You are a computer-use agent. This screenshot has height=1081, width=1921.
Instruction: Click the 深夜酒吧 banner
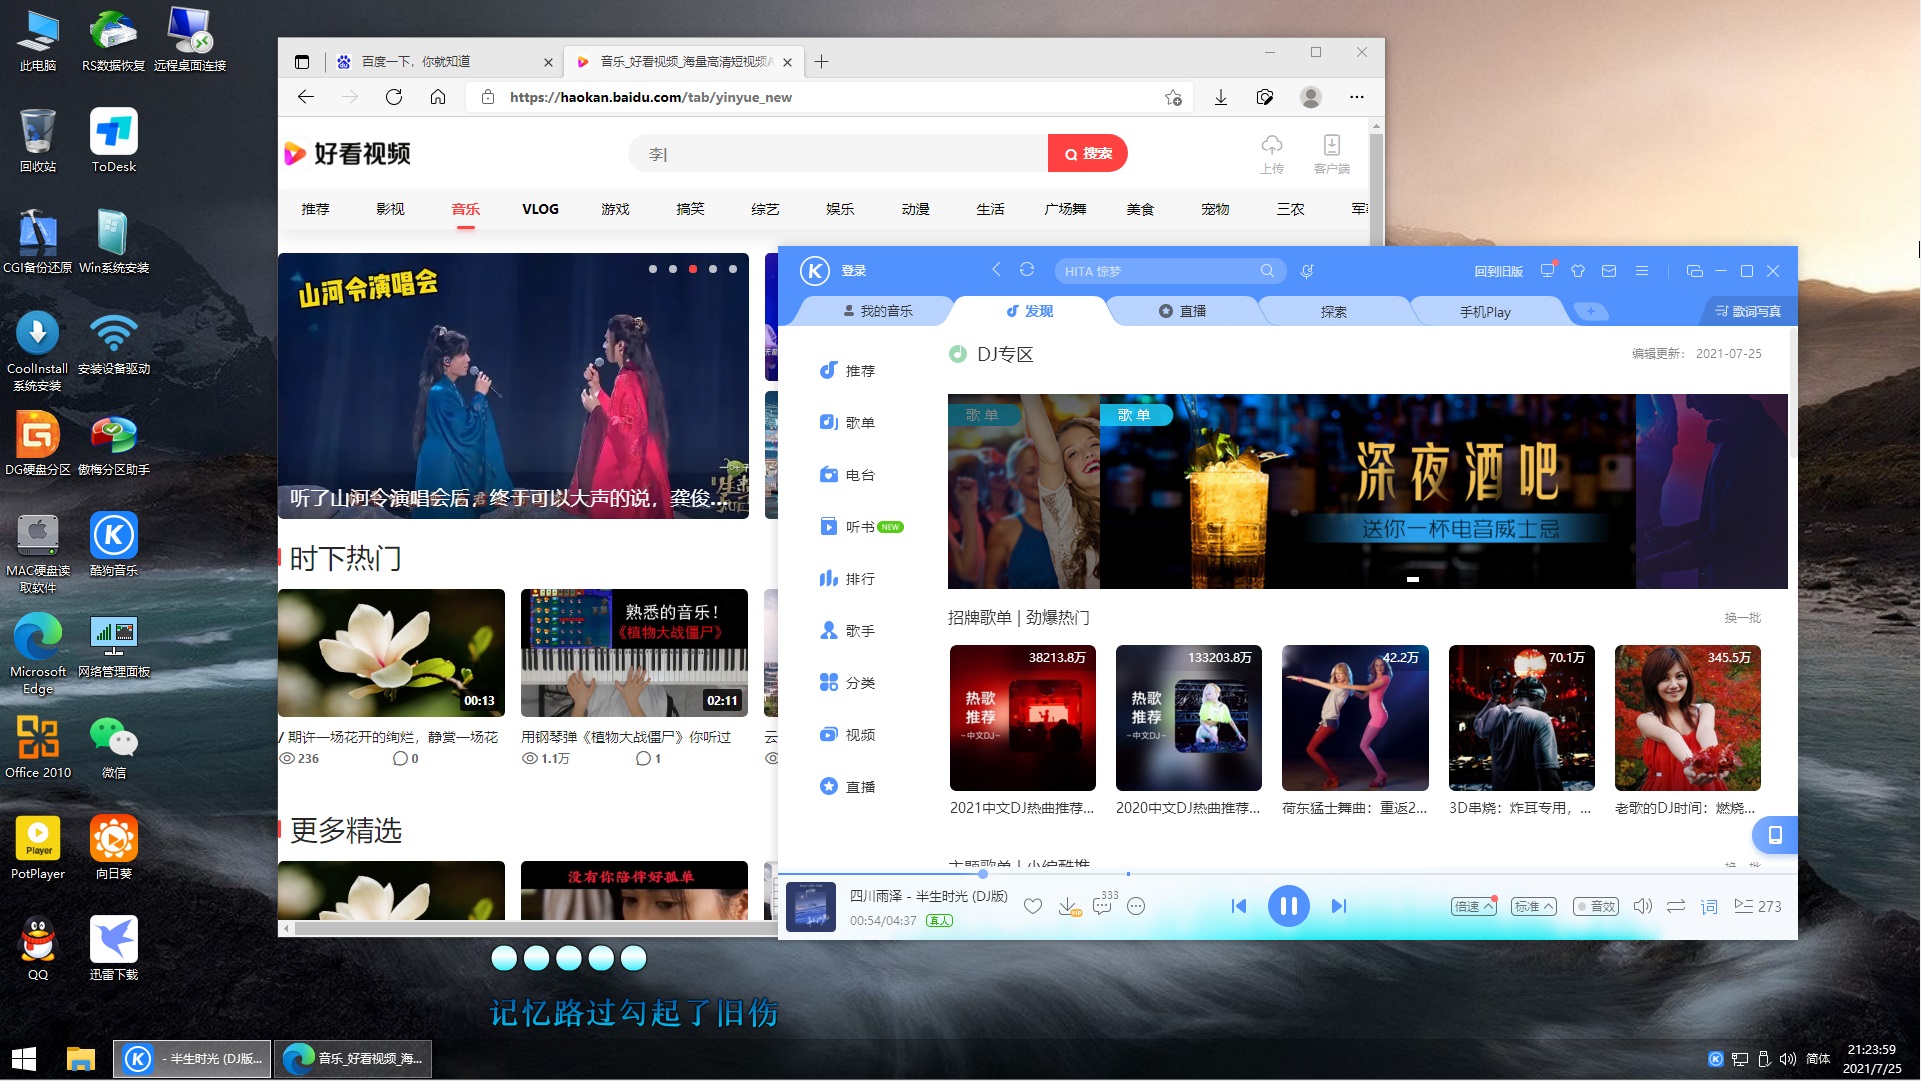1367,491
